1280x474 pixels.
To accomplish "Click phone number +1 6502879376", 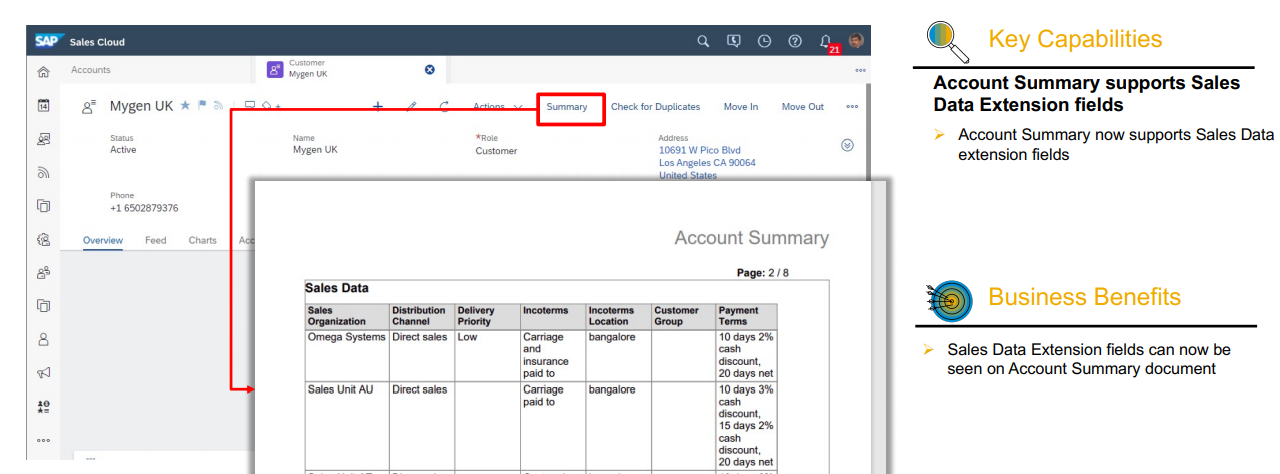I will [144, 208].
